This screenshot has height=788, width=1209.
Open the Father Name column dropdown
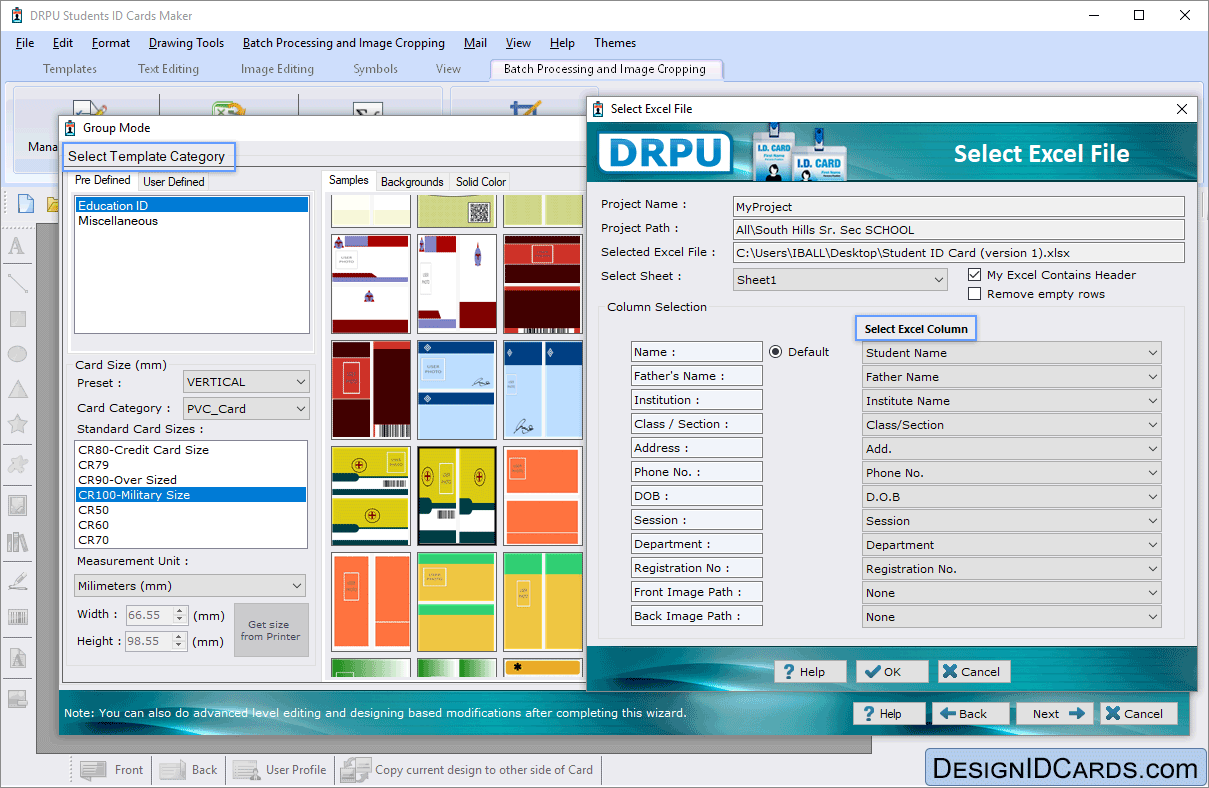1011,377
